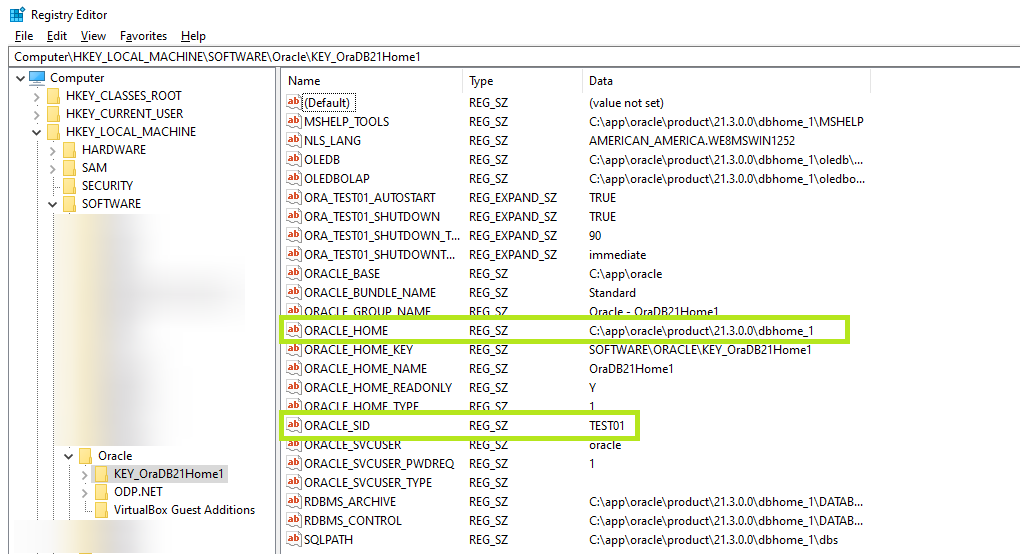The width and height of the screenshot is (1020, 554).
Task: Select the SAM key label
Action: 94,168
